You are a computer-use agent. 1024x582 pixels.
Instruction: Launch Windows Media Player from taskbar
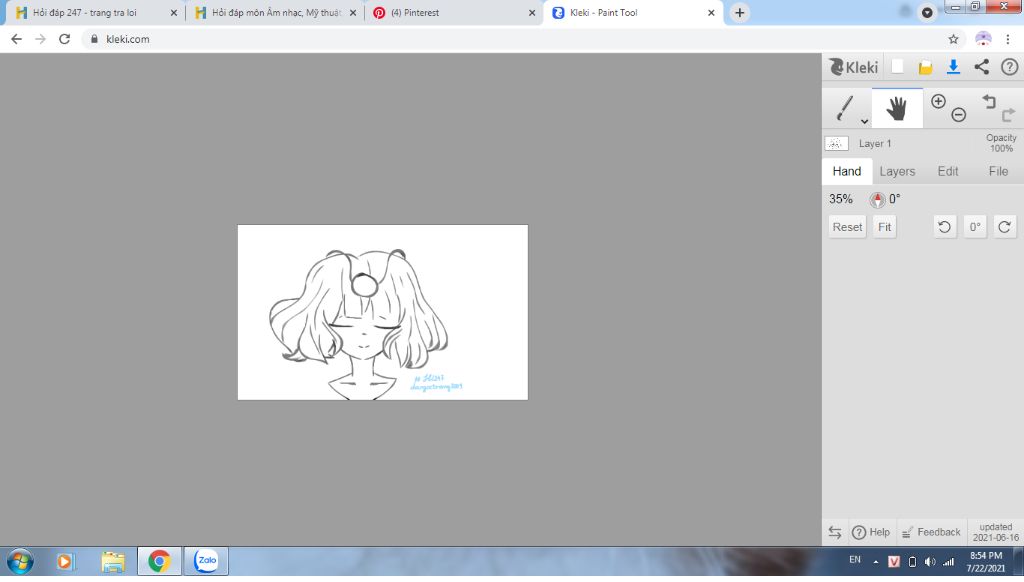coord(65,561)
